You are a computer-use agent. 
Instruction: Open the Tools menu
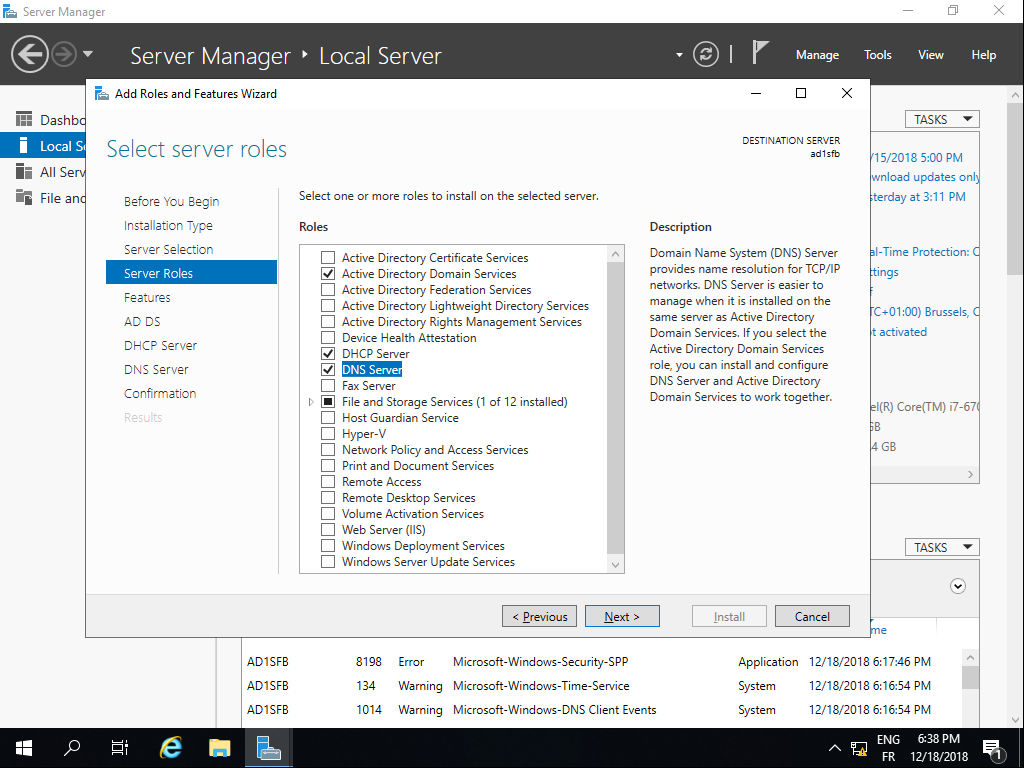(x=877, y=55)
